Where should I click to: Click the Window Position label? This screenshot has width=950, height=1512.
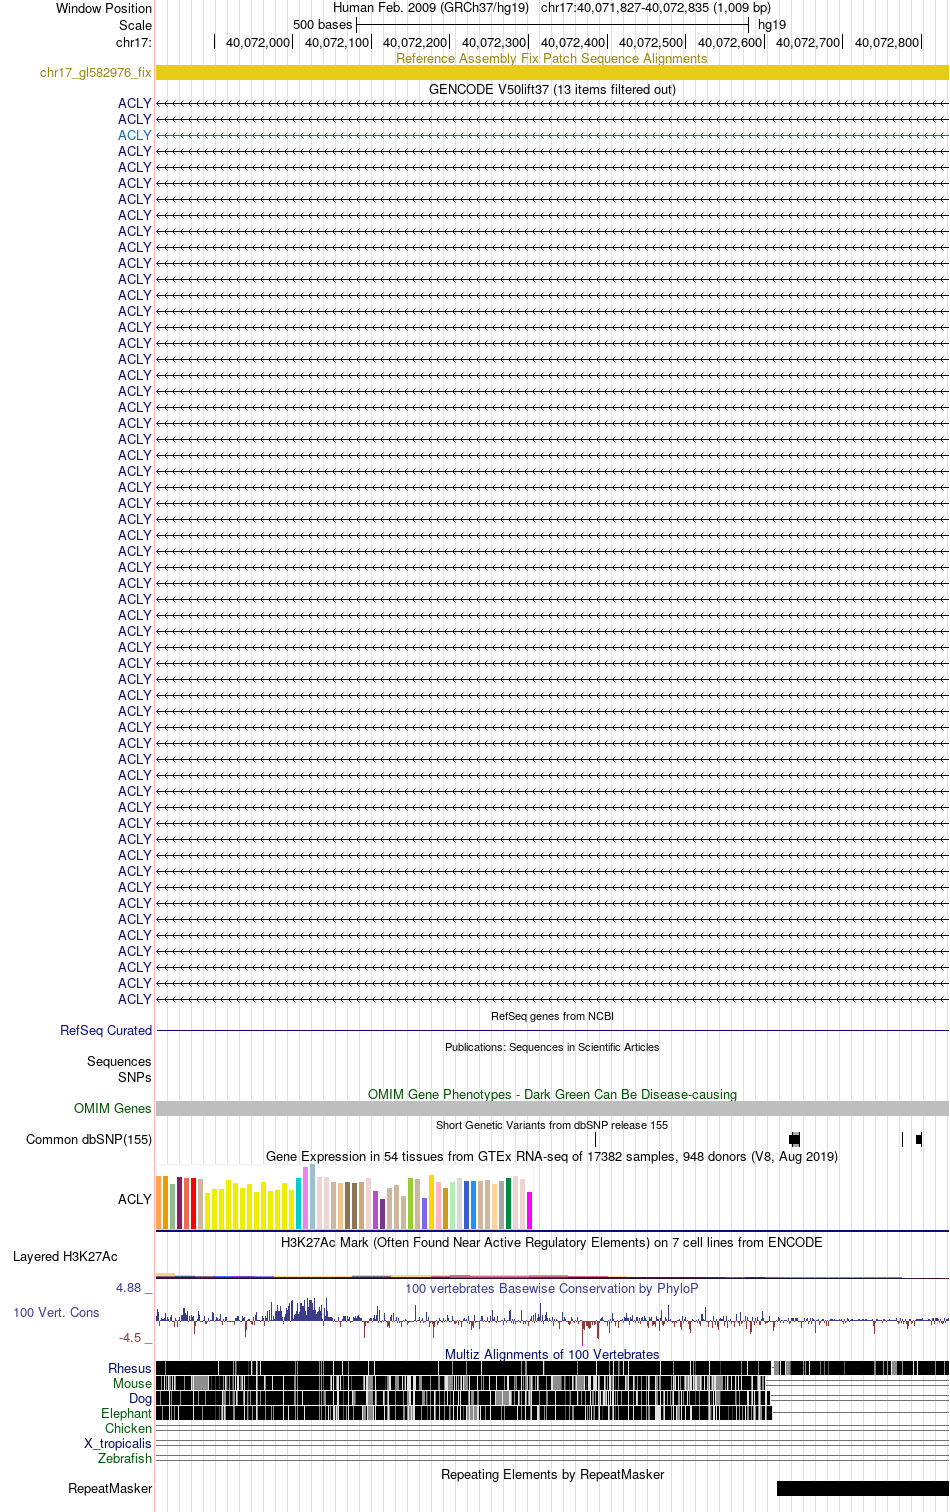[x=104, y=8]
